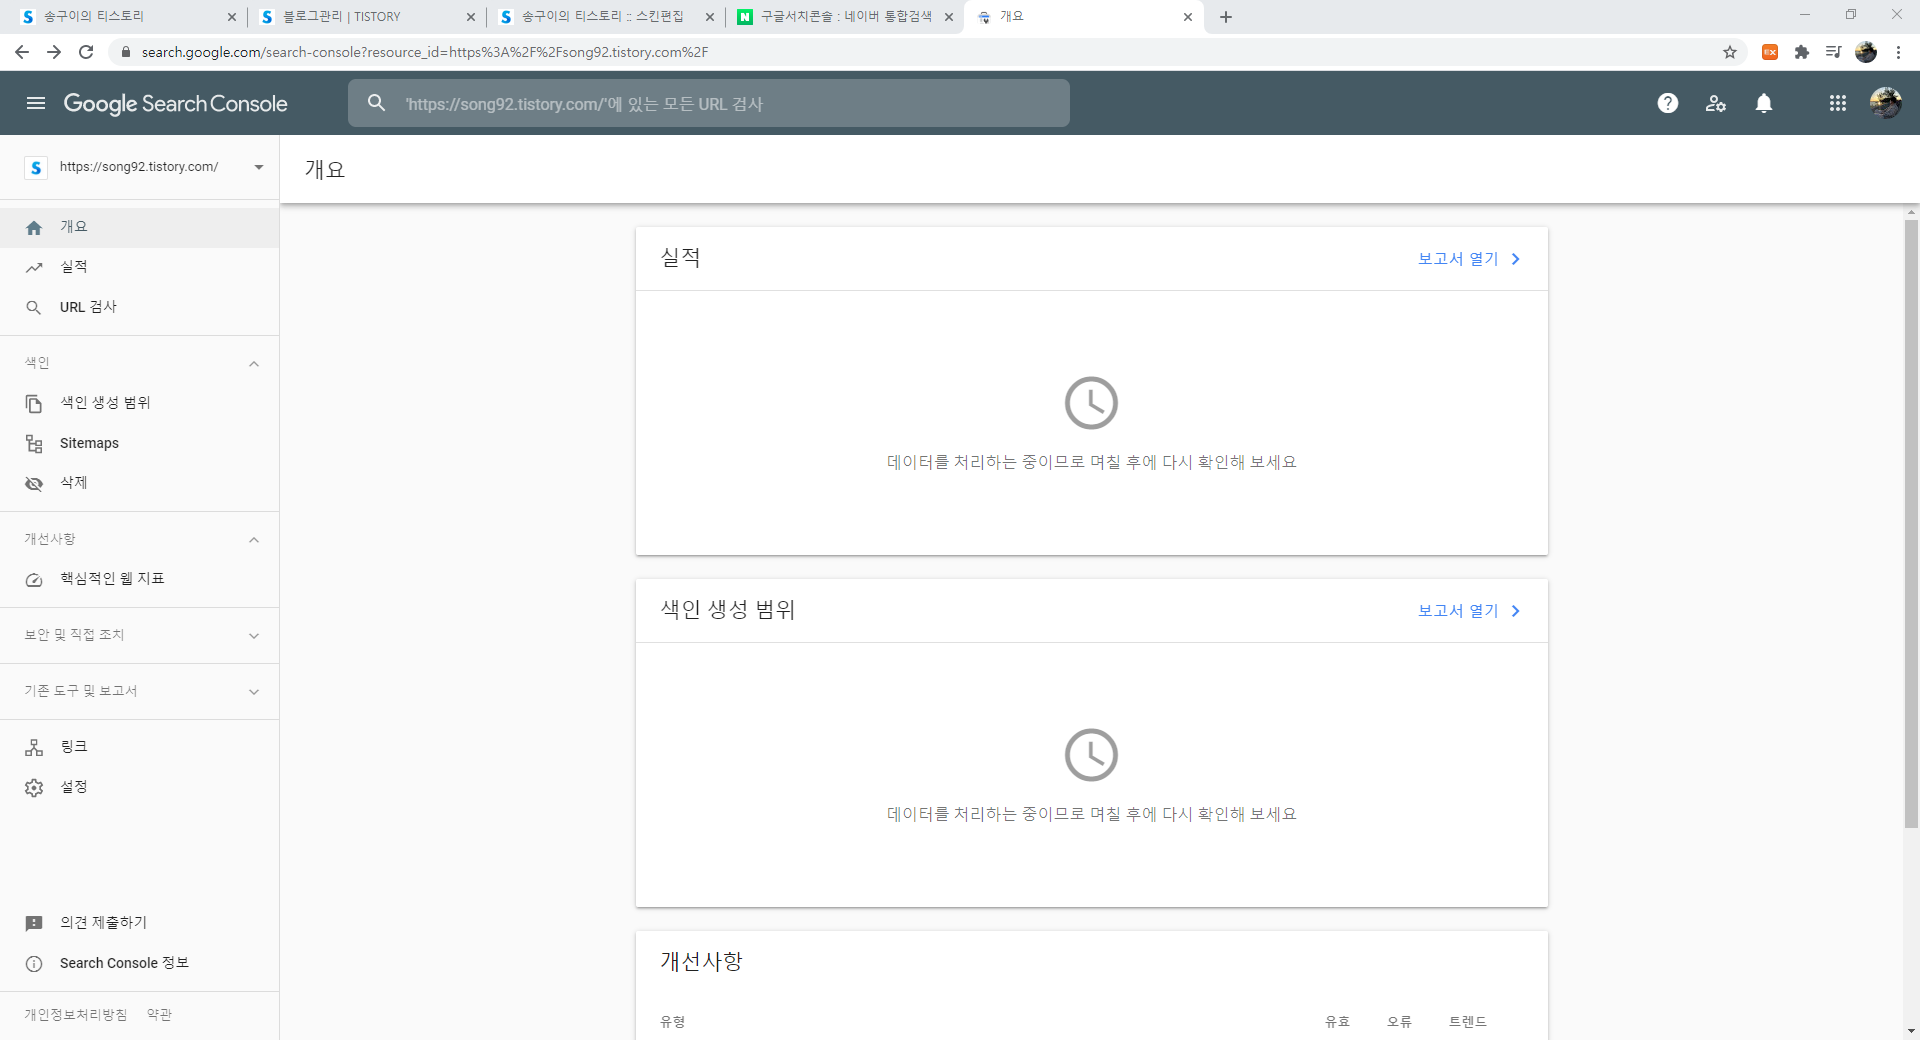
Task: Open the URL 검사 menu item
Action: click(x=140, y=308)
